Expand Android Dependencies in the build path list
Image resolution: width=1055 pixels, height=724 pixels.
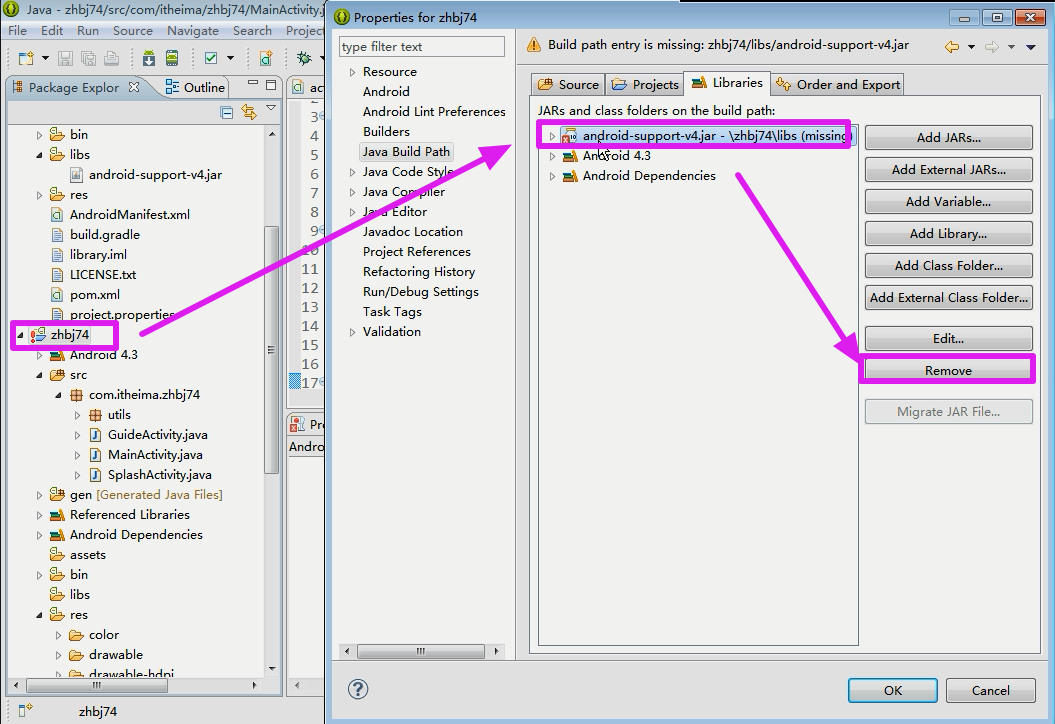(x=552, y=176)
